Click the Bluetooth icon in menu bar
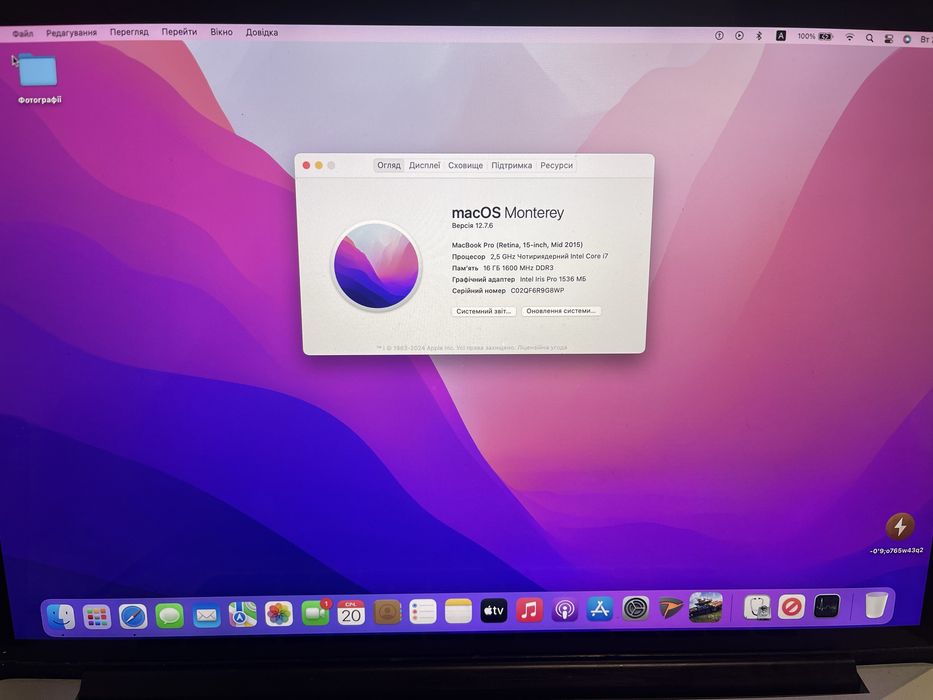 (759, 36)
